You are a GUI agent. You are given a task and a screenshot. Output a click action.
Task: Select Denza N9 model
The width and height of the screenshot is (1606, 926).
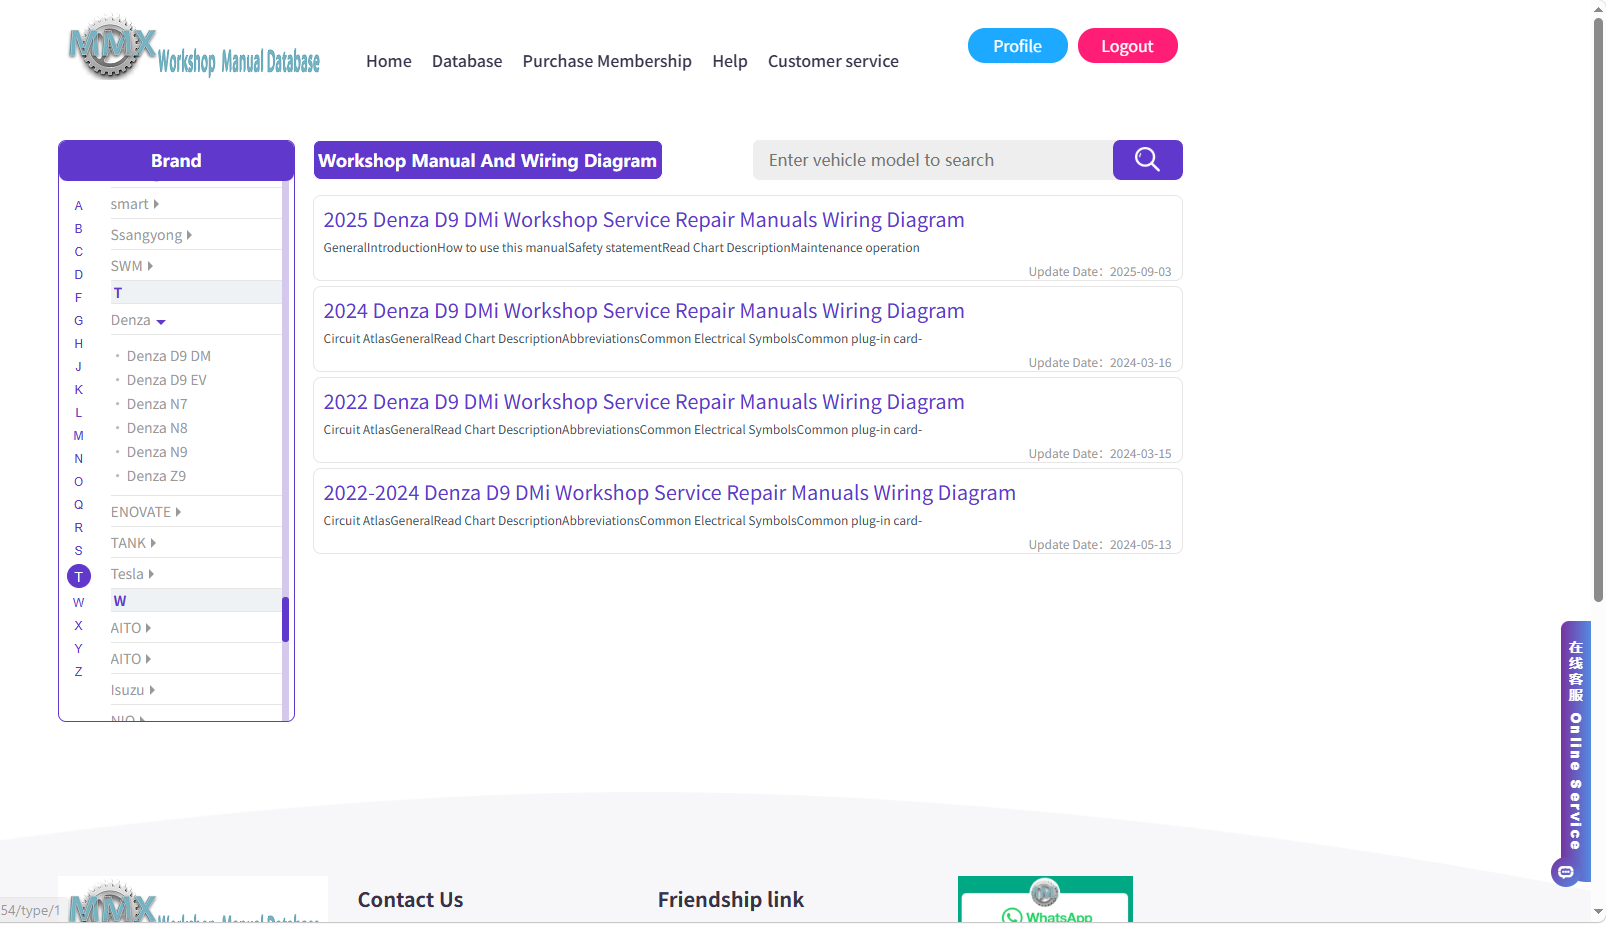(x=157, y=452)
